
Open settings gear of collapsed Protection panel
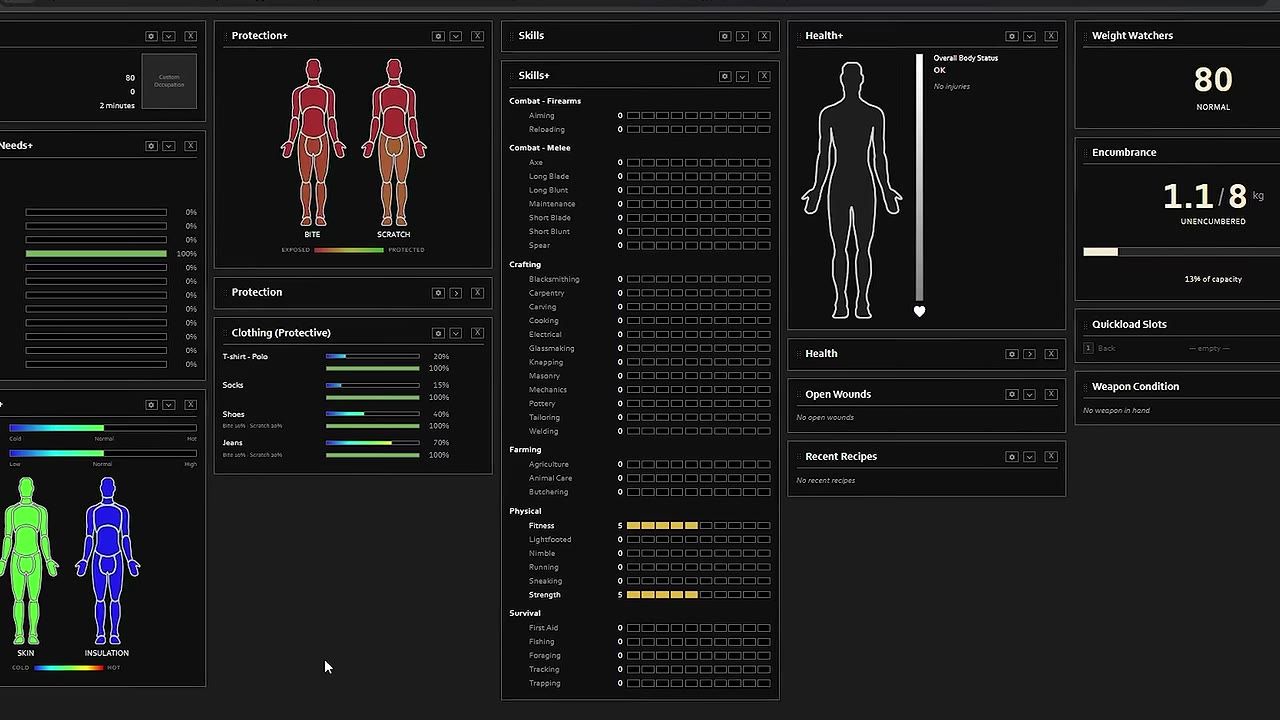tap(438, 293)
